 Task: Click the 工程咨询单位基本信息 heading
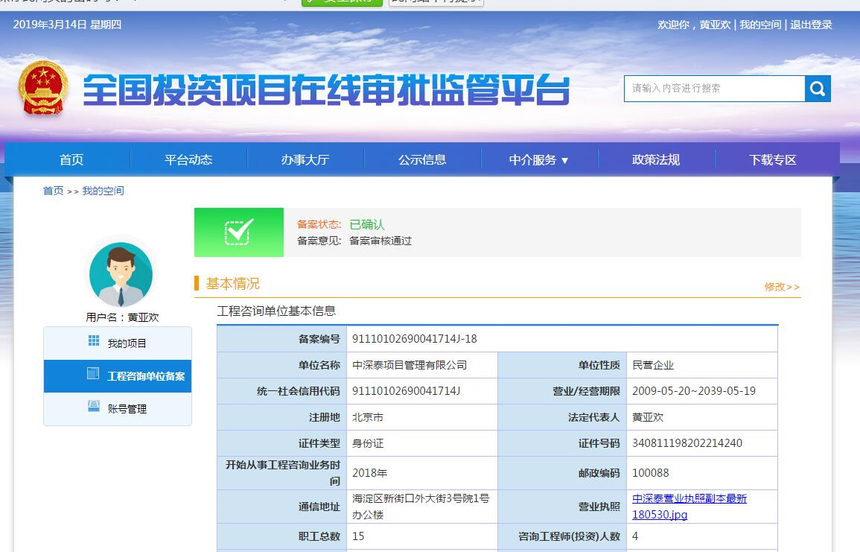click(x=276, y=311)
